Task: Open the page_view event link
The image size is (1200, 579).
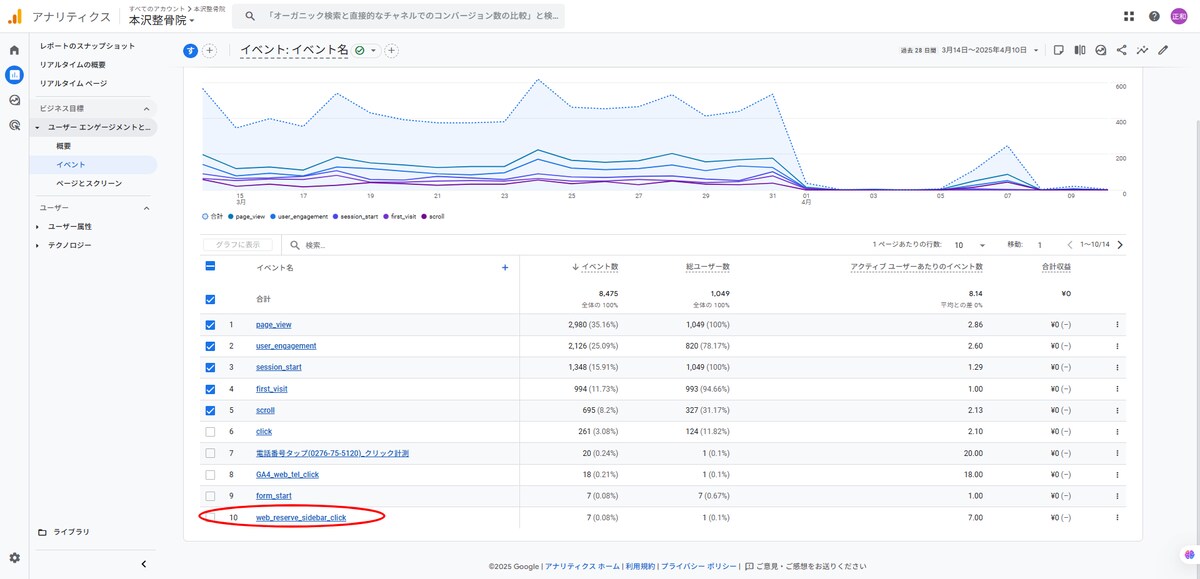Action: [274, 325]
